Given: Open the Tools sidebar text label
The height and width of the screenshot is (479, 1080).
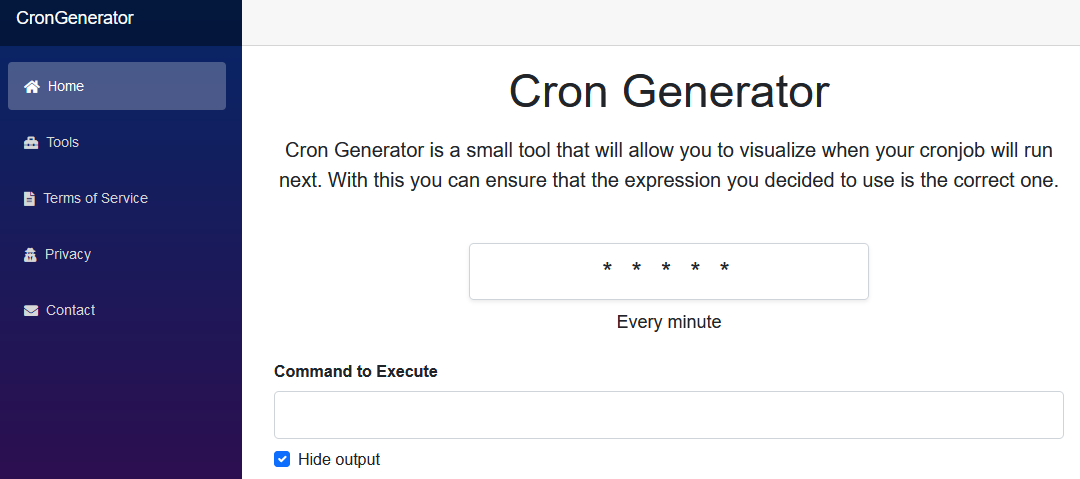Looking at the screenshot, I should tap(63, 142).
